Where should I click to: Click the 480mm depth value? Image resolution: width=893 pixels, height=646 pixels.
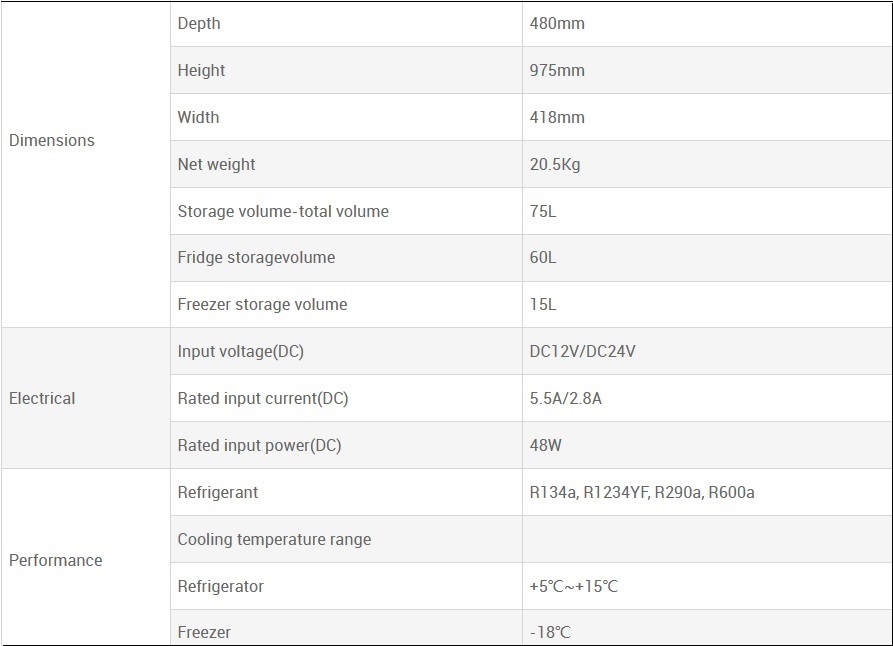tap(557, 23)
